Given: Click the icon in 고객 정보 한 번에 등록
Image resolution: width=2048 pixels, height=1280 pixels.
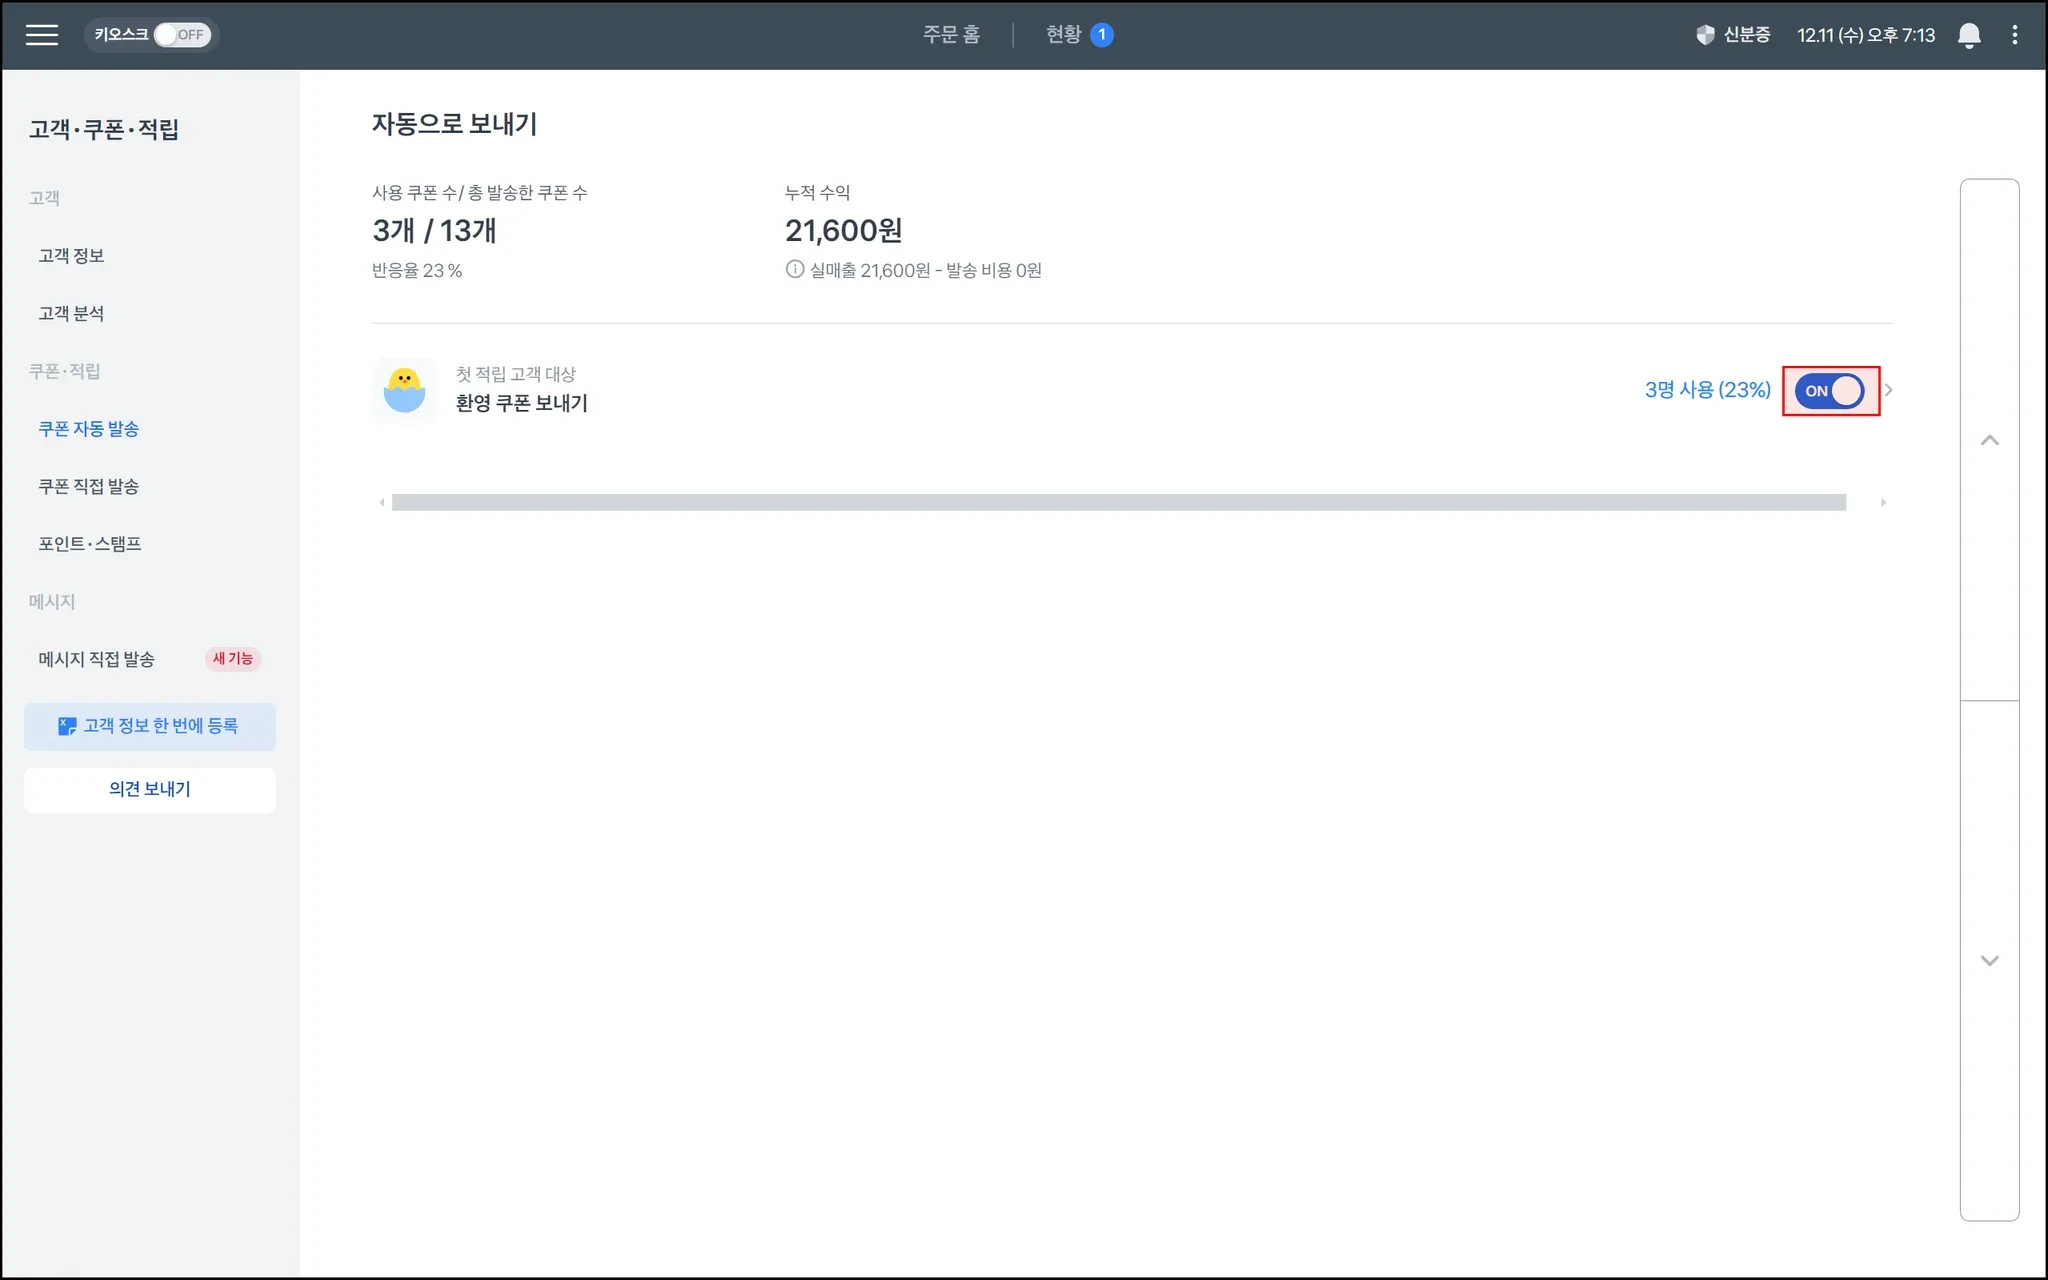Looking at the screenshot, I should (67, 726).
